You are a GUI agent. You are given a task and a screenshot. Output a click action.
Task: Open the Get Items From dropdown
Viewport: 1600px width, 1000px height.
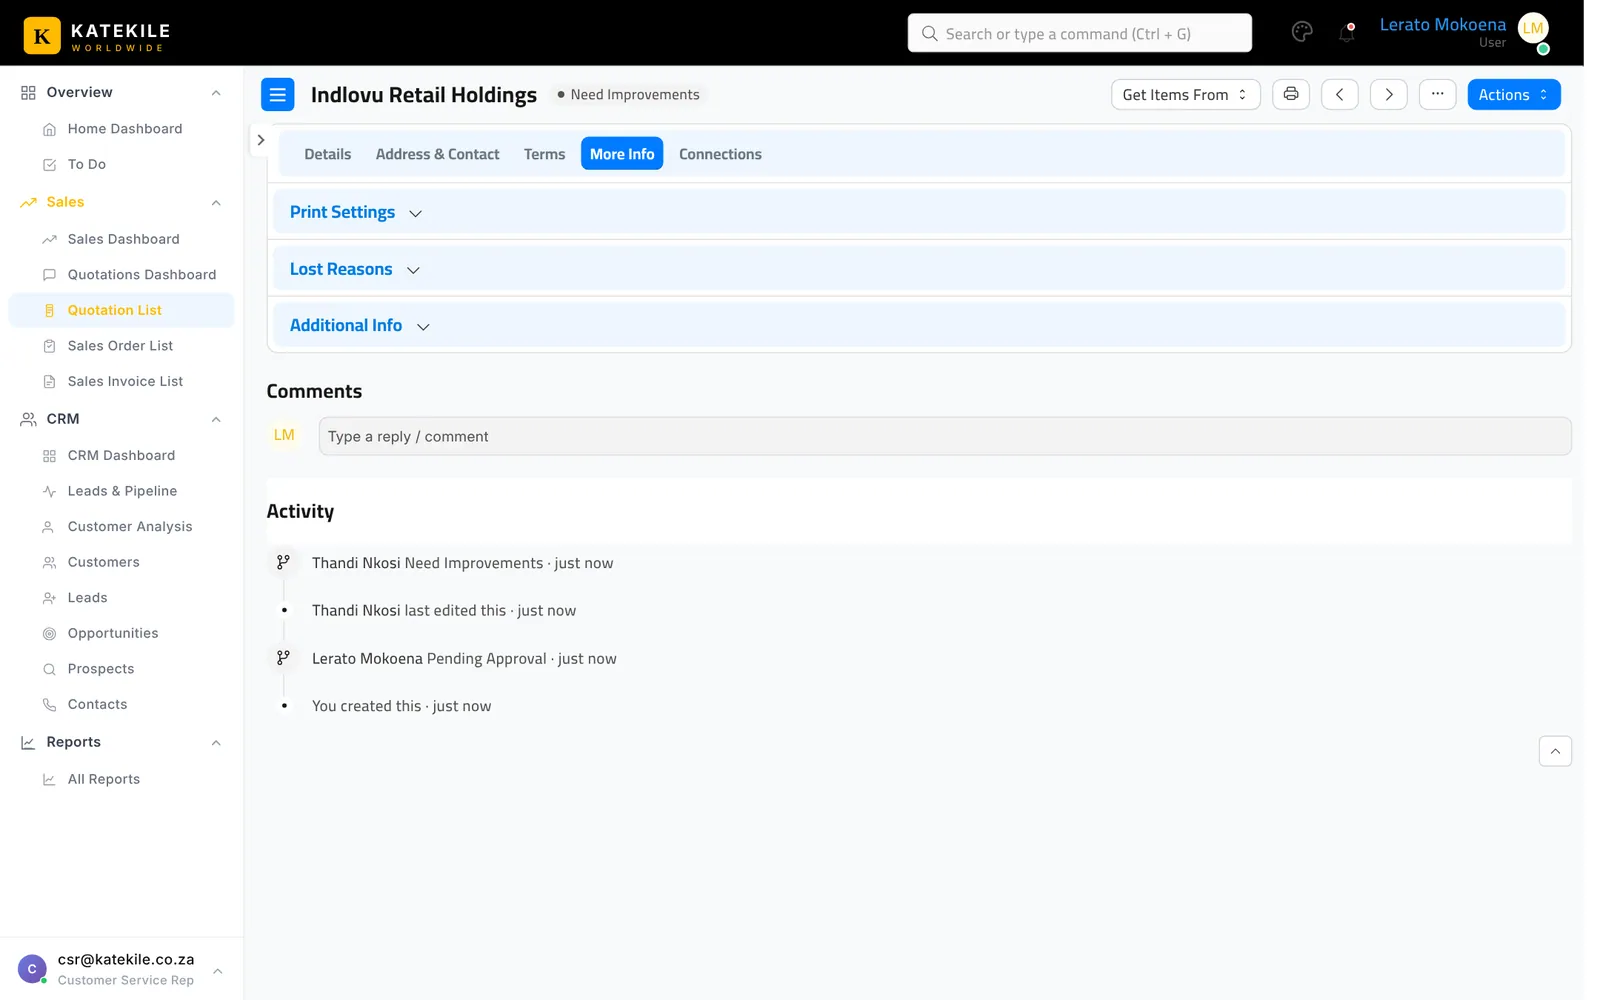(x=1185, y=94)
